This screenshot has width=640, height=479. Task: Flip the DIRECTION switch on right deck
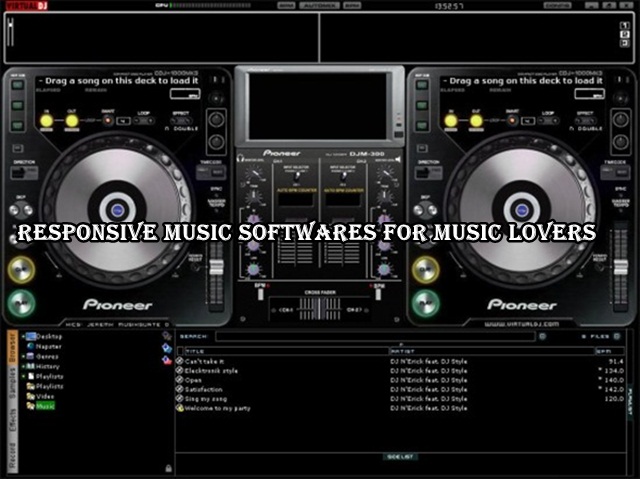tap(429, 173)
